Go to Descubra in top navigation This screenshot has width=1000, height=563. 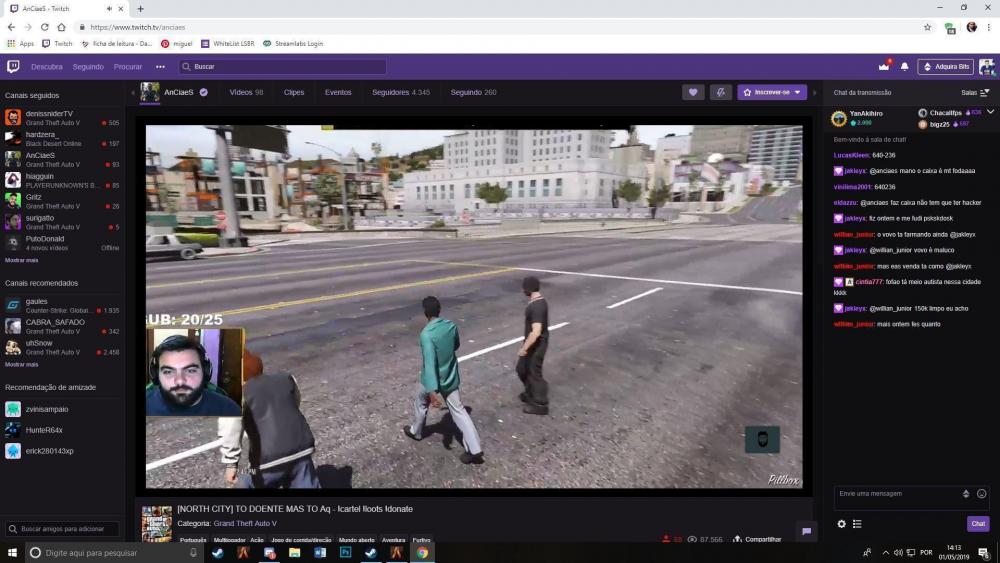point(47,66)
